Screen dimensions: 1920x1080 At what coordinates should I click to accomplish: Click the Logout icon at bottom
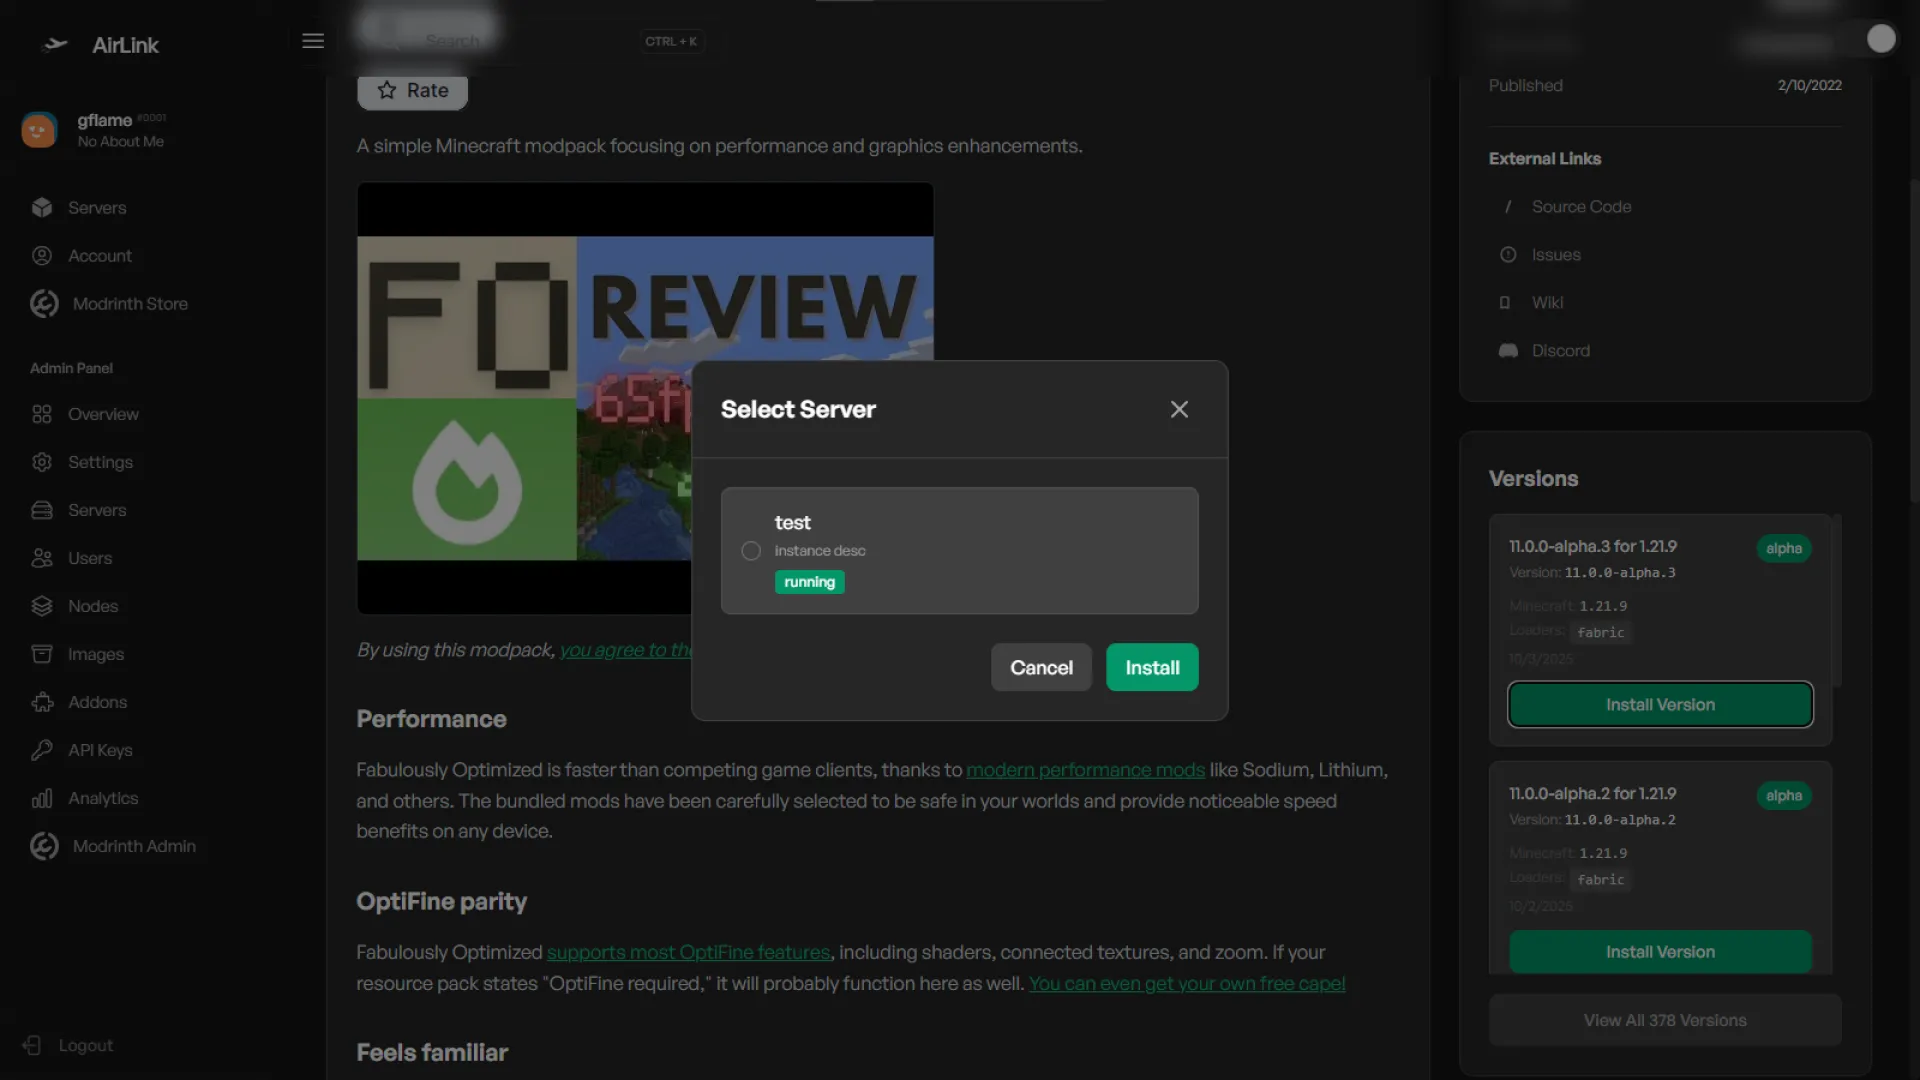[x=32, y=1045]
